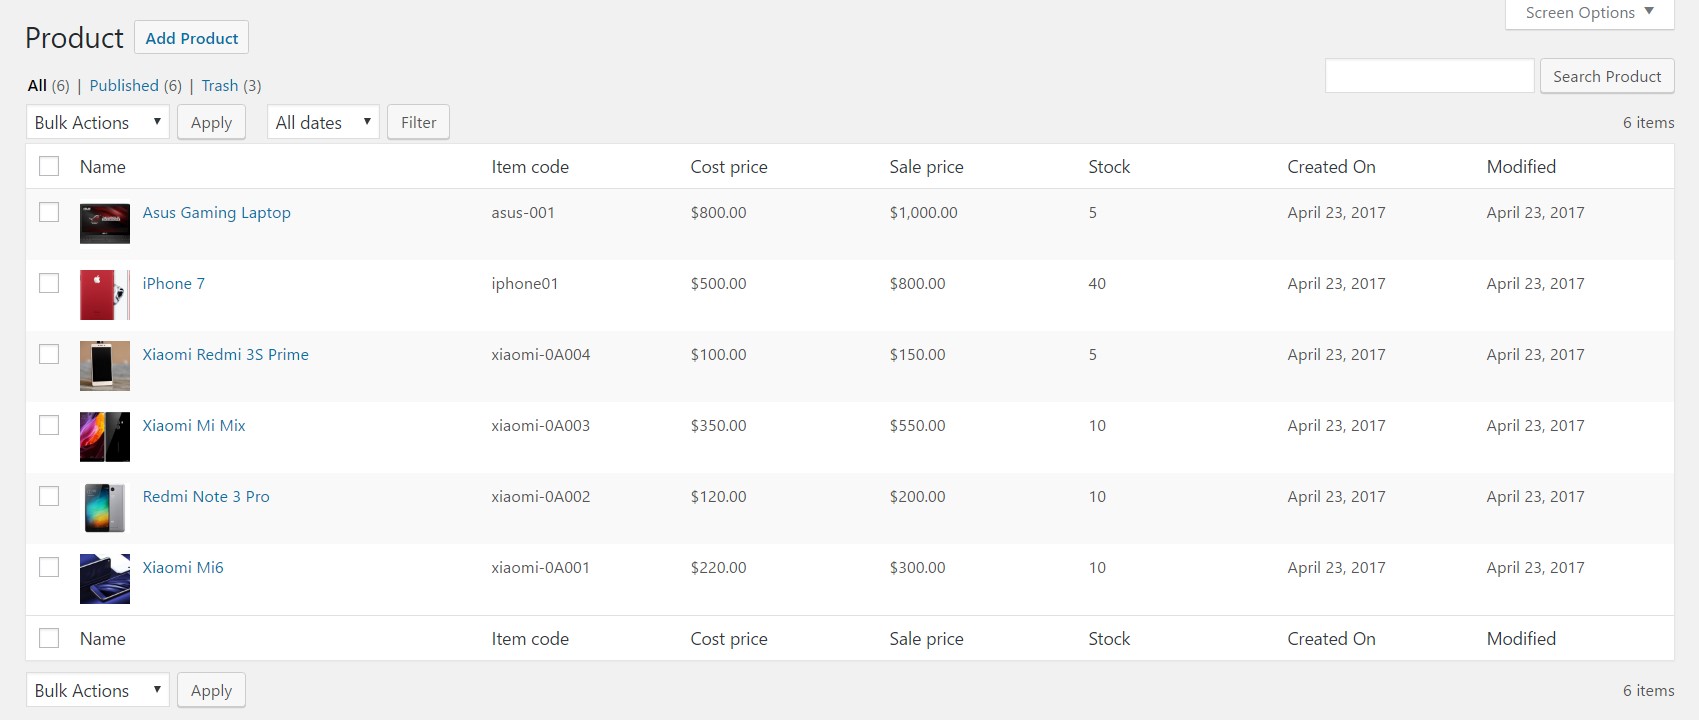Click the Xiaomi Redmi 3S Prime thumbnail
The height and width of the screenshot is (720, 1699).
coord(105,366)
